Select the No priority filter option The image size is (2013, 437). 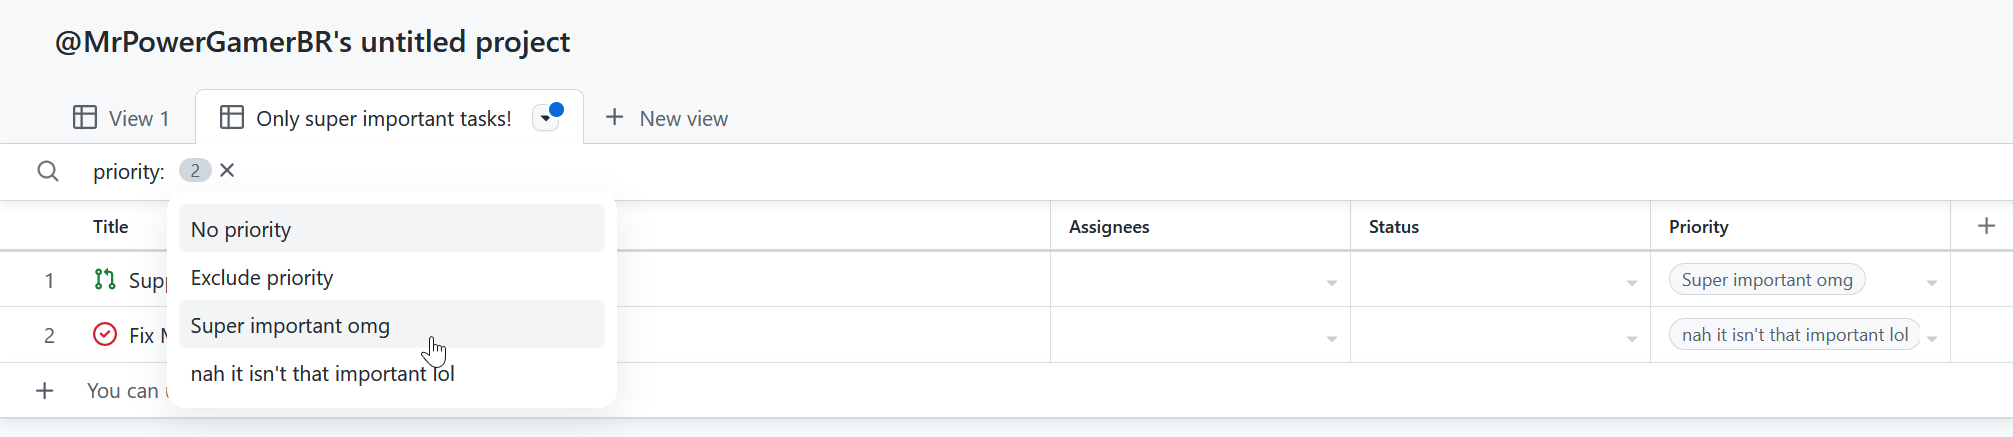[x=392, y=229]
